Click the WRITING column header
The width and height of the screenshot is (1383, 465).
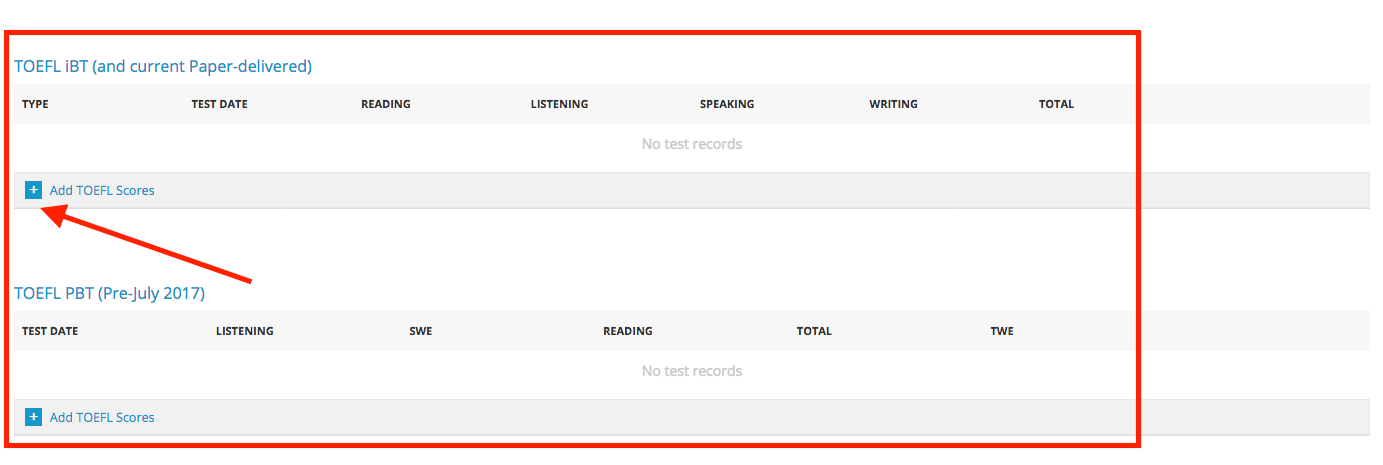click(893, 104)
